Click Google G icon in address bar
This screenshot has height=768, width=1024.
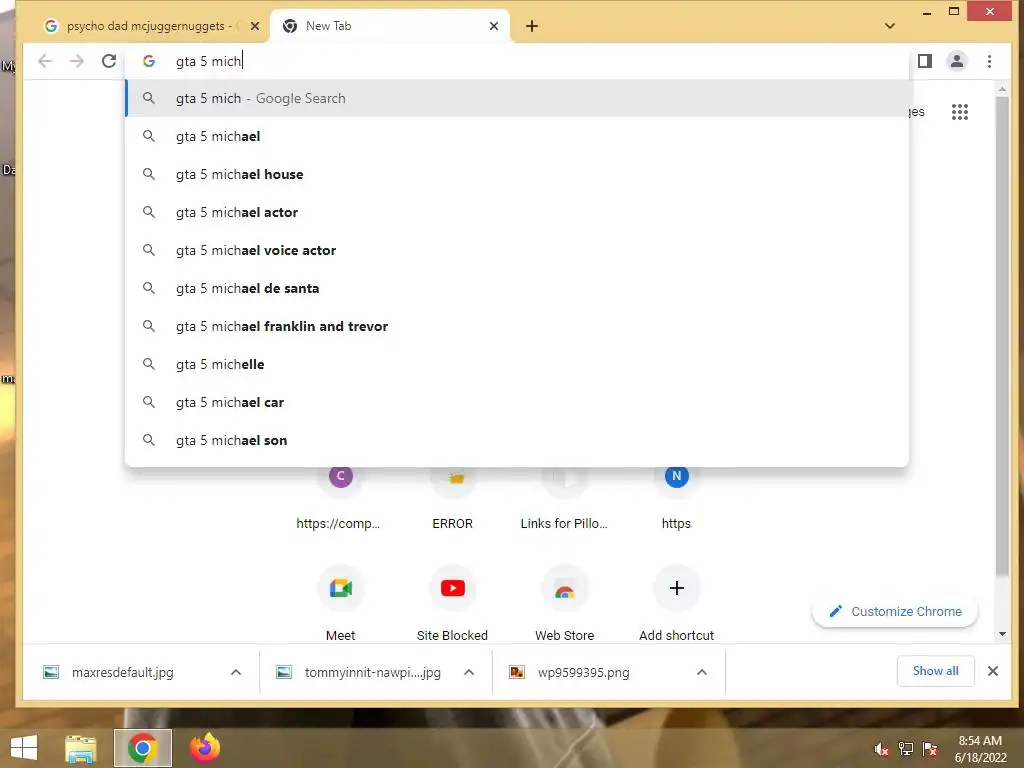click(x=149, y=61)
